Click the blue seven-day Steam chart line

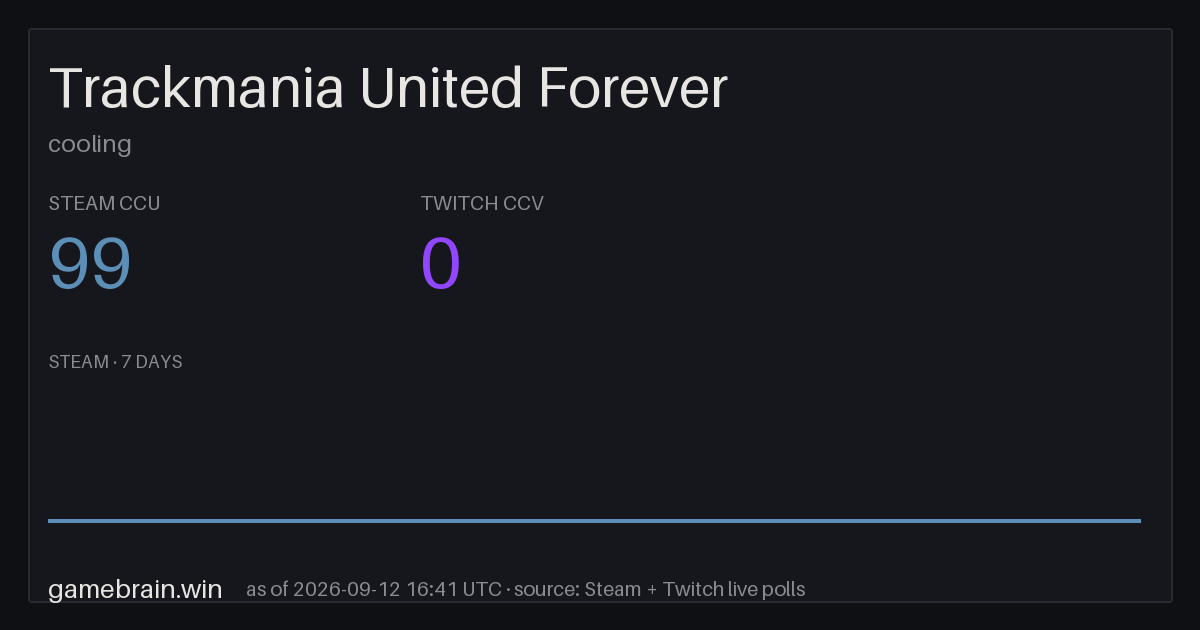click(594, 520)
